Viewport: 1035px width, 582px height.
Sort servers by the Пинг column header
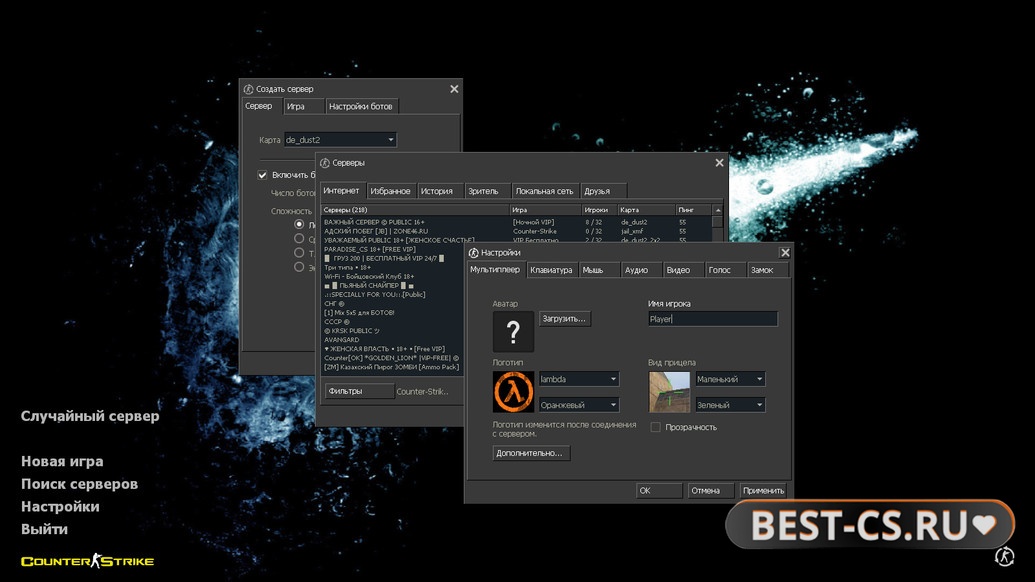(x=694, y=210)
